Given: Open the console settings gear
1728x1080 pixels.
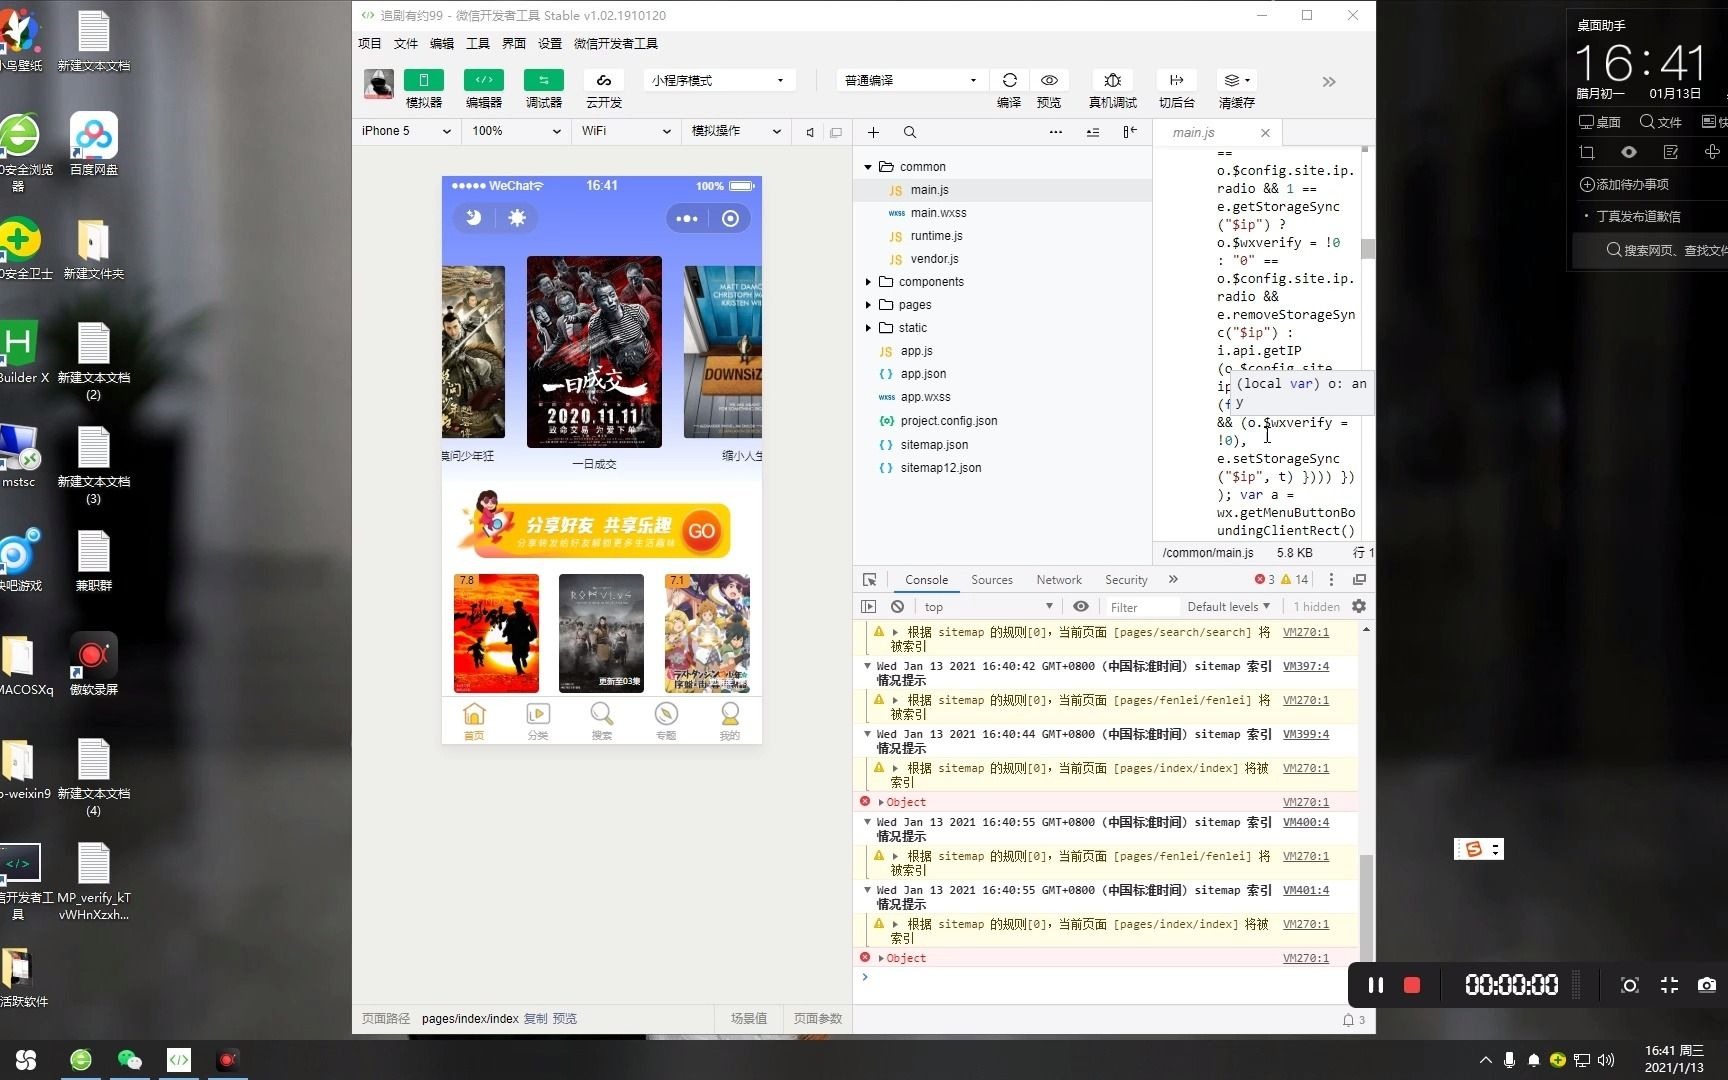Looking at the screenshot, I should pos(1359,607).
